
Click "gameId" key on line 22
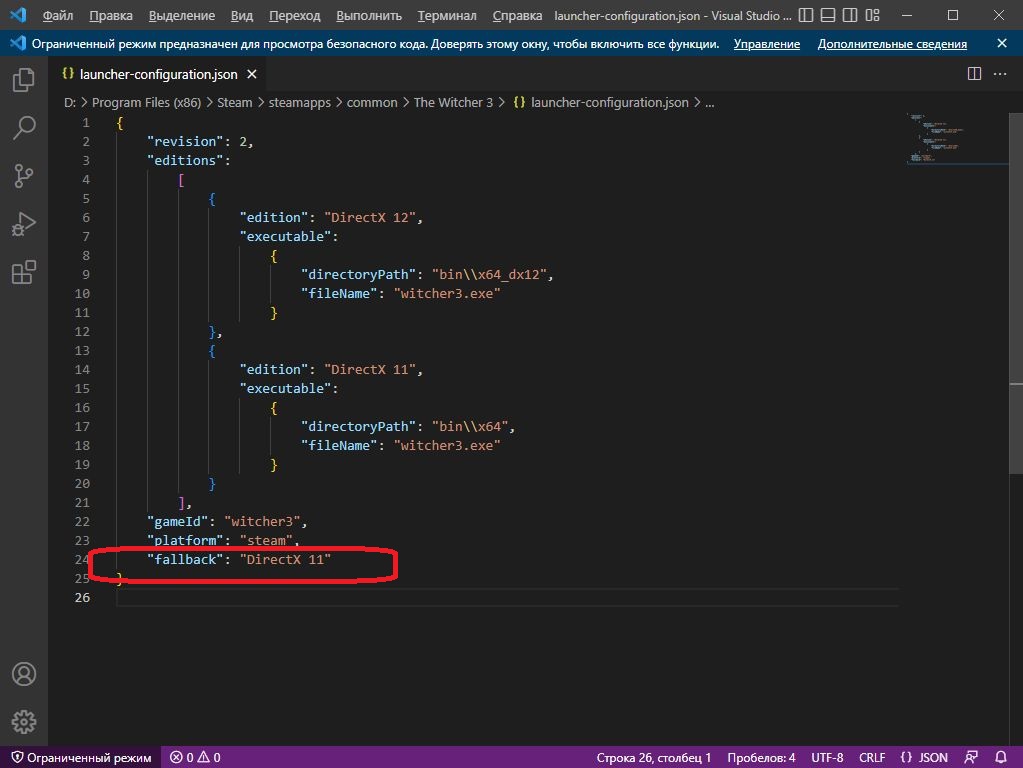(177, 521)
